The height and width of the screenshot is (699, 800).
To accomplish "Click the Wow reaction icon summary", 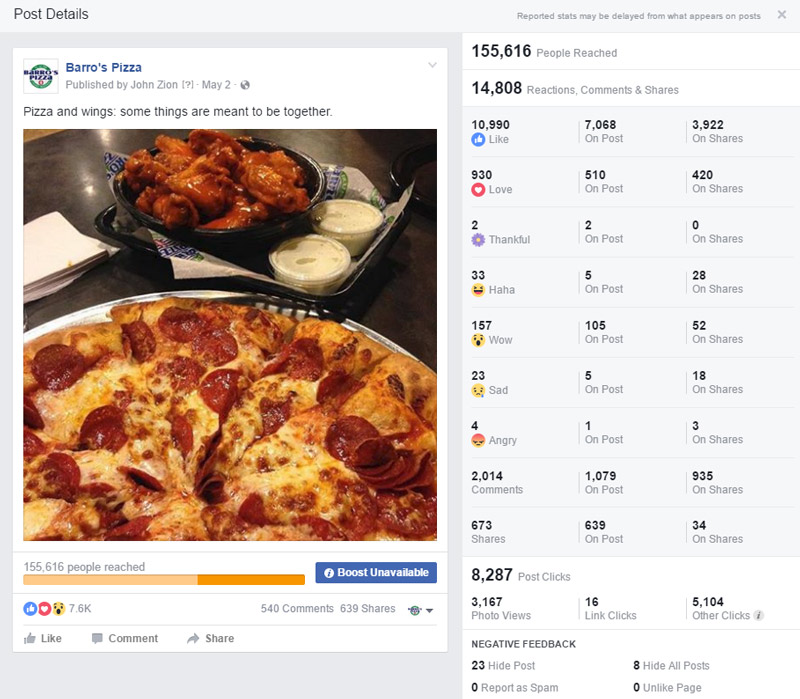I will (x=478, y=340).
